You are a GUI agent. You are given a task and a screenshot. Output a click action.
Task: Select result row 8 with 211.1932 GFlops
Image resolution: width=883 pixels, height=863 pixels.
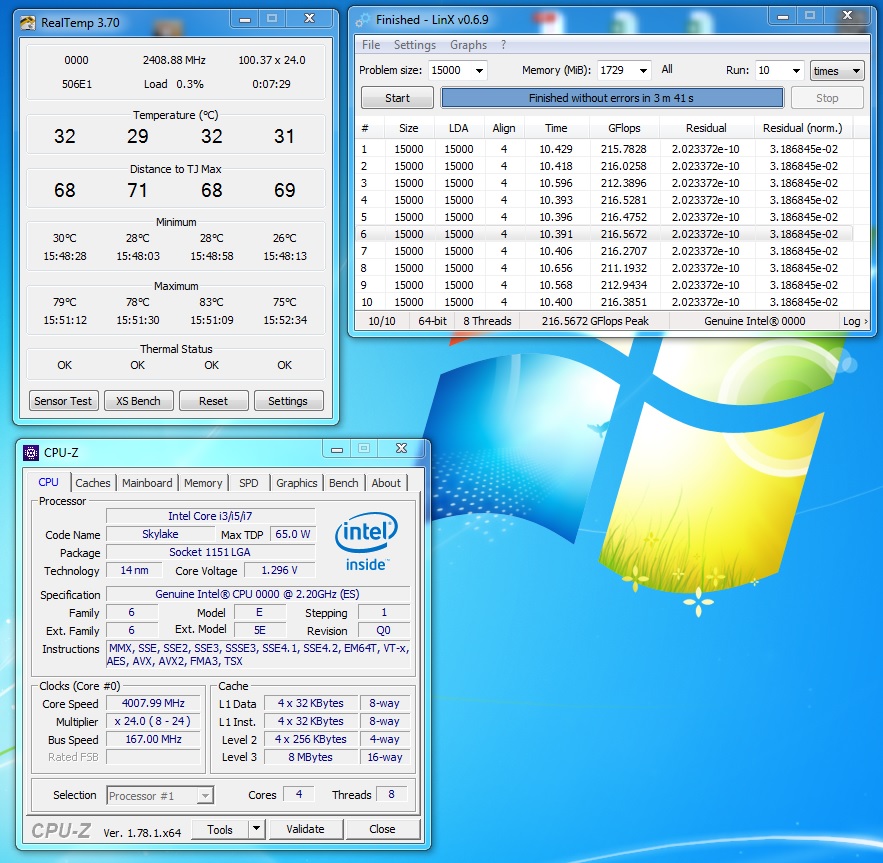[x=605, y=268]
